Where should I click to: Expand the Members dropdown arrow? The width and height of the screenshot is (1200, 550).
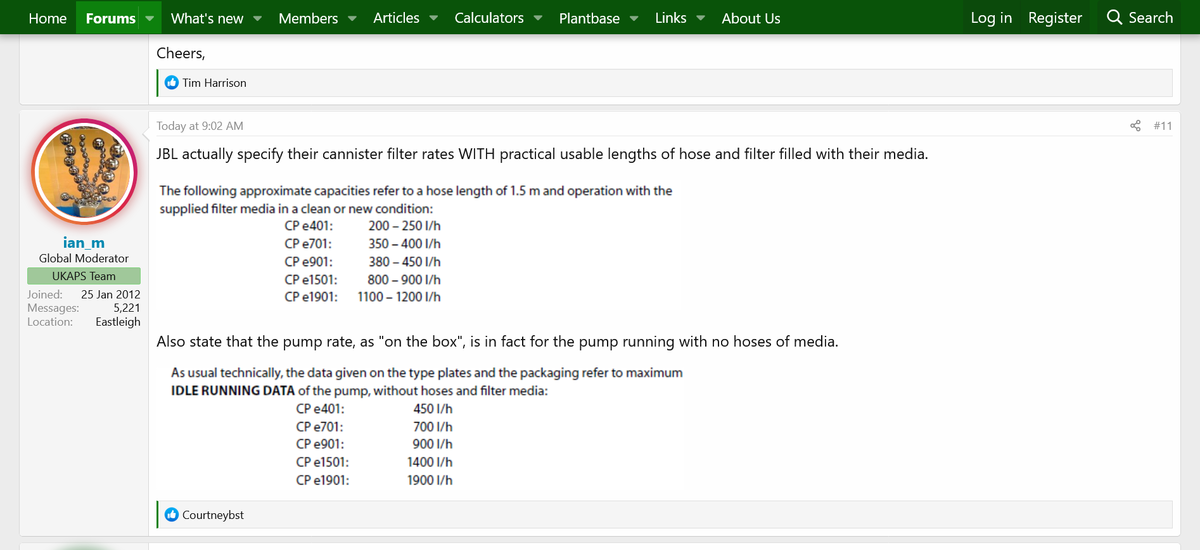352,18
